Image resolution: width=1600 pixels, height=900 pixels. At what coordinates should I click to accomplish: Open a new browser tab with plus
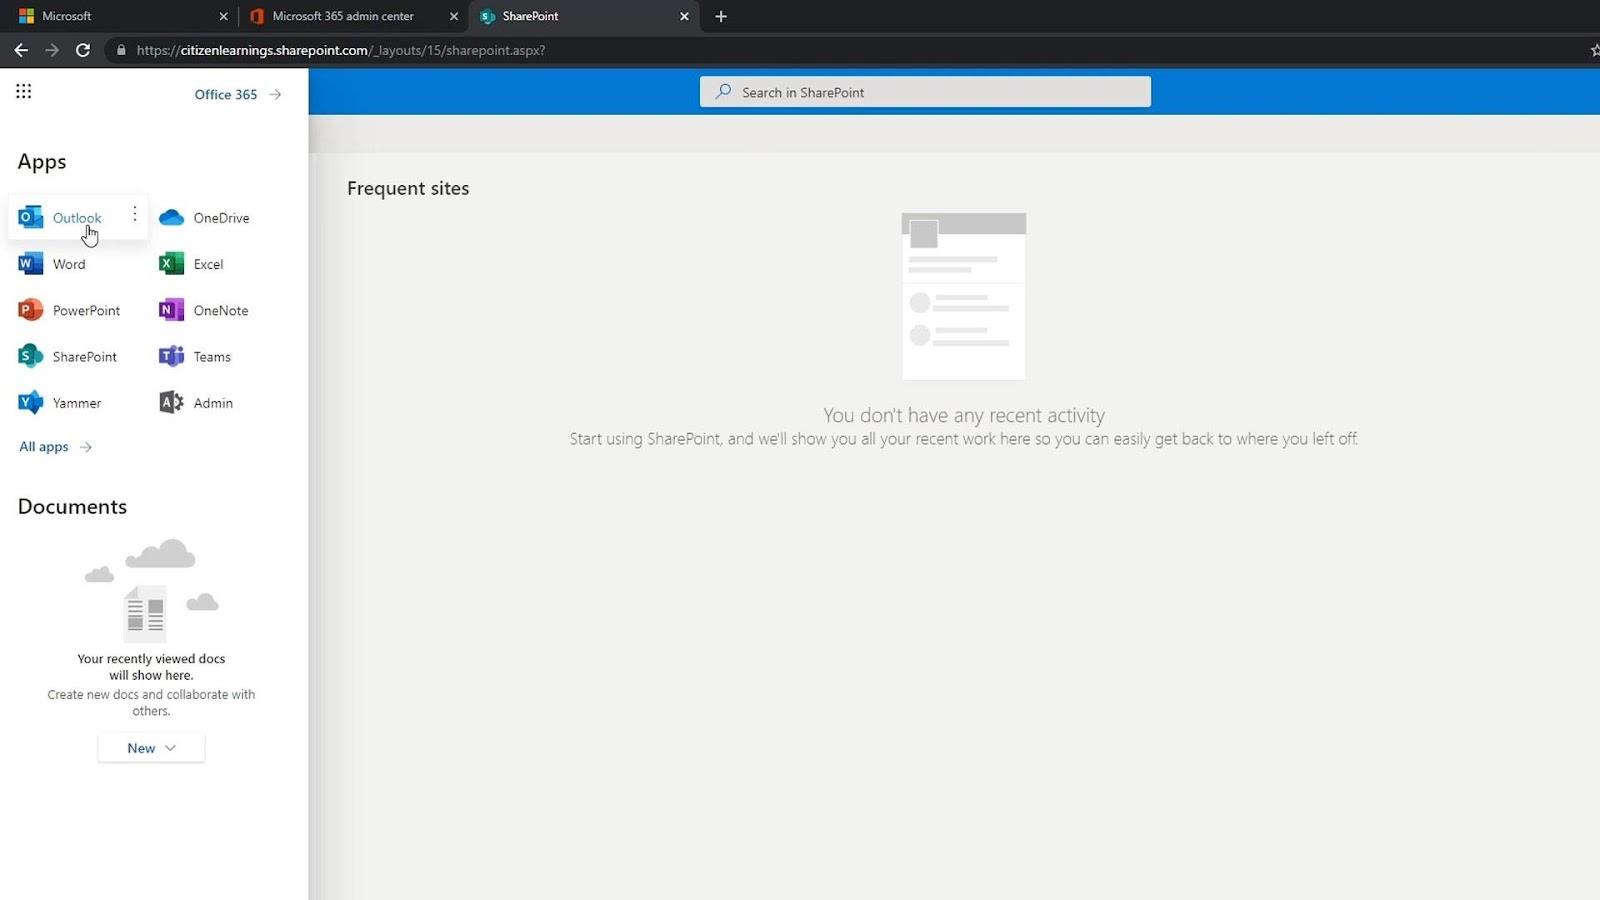721,16
